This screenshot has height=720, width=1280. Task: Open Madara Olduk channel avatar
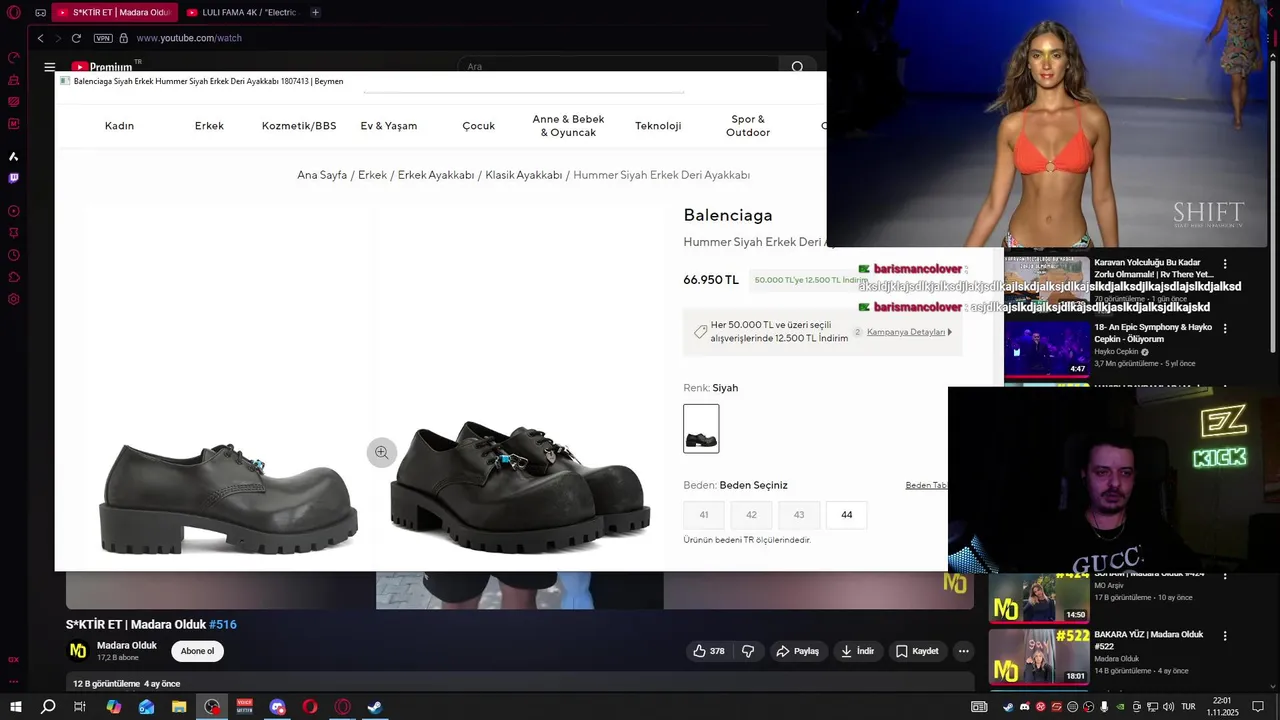[78, 651]
